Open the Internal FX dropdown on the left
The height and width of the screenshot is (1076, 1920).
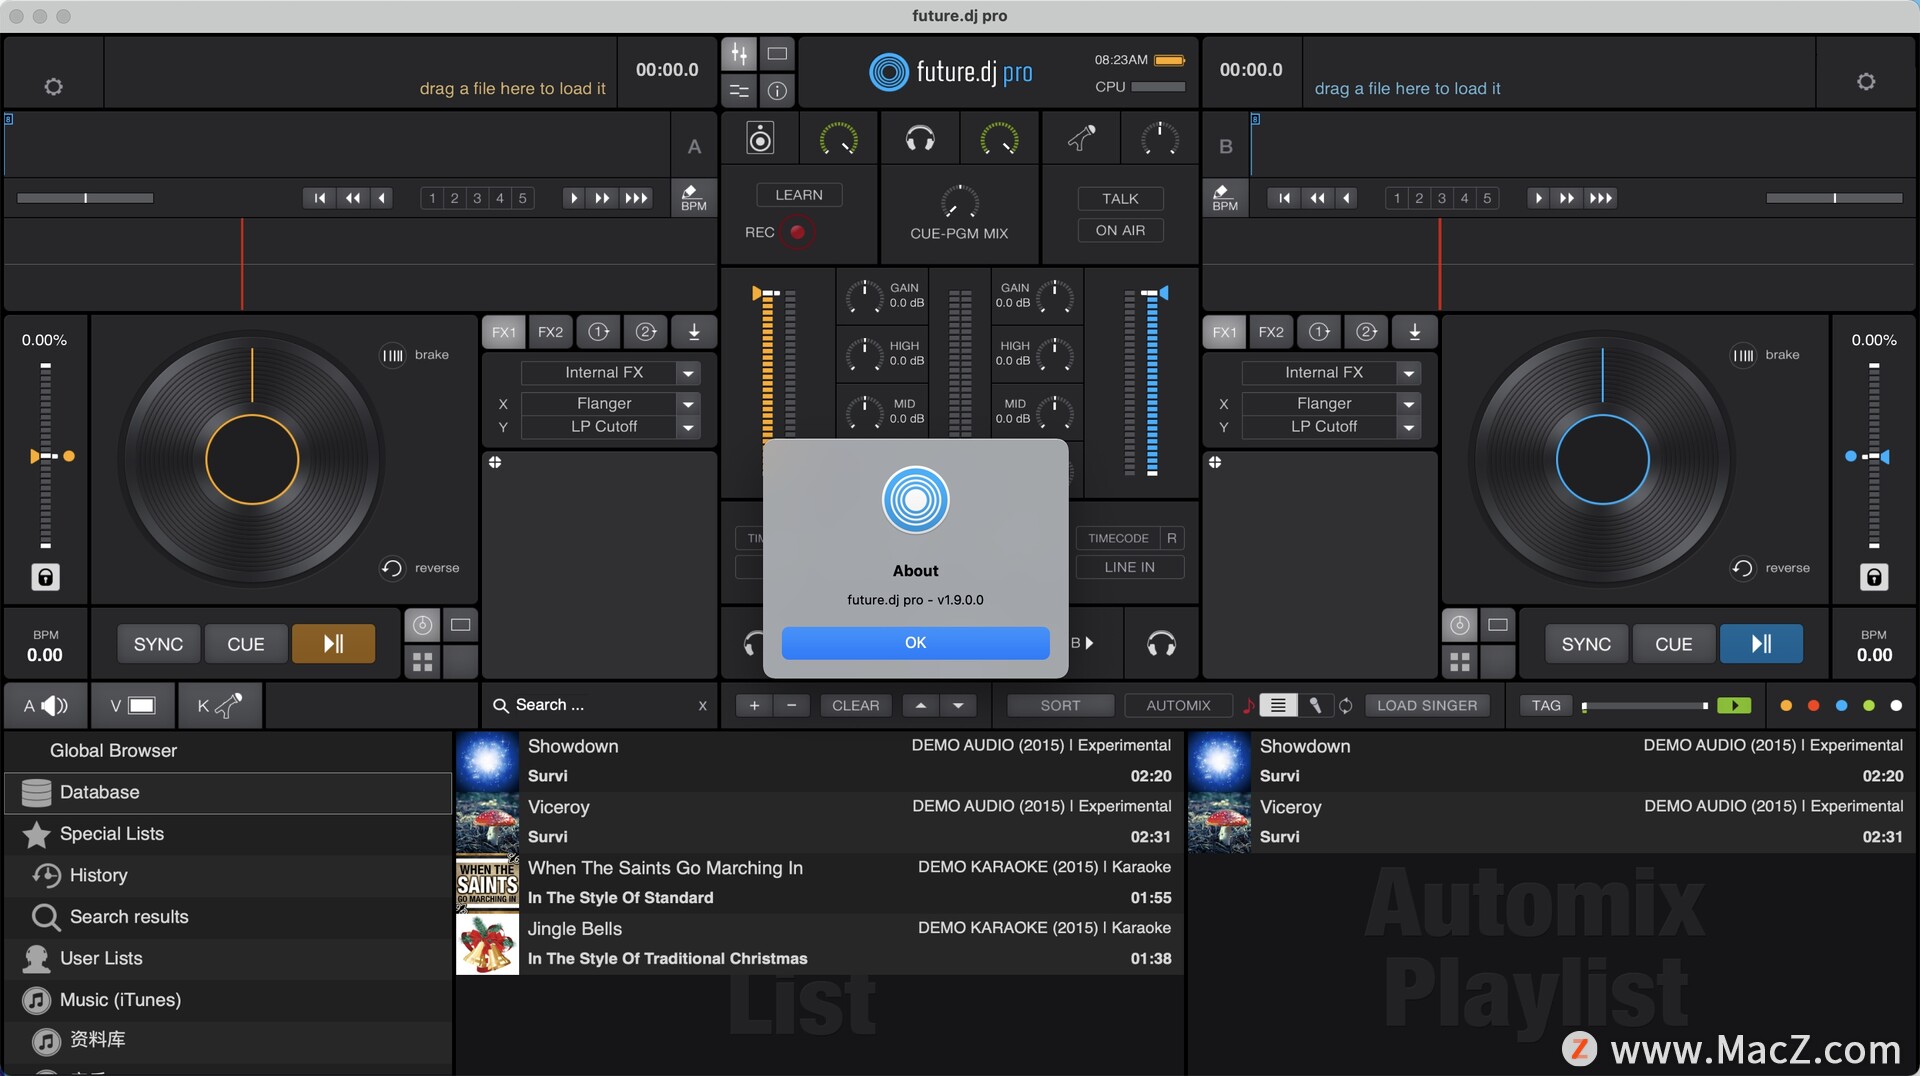(610, 372)
